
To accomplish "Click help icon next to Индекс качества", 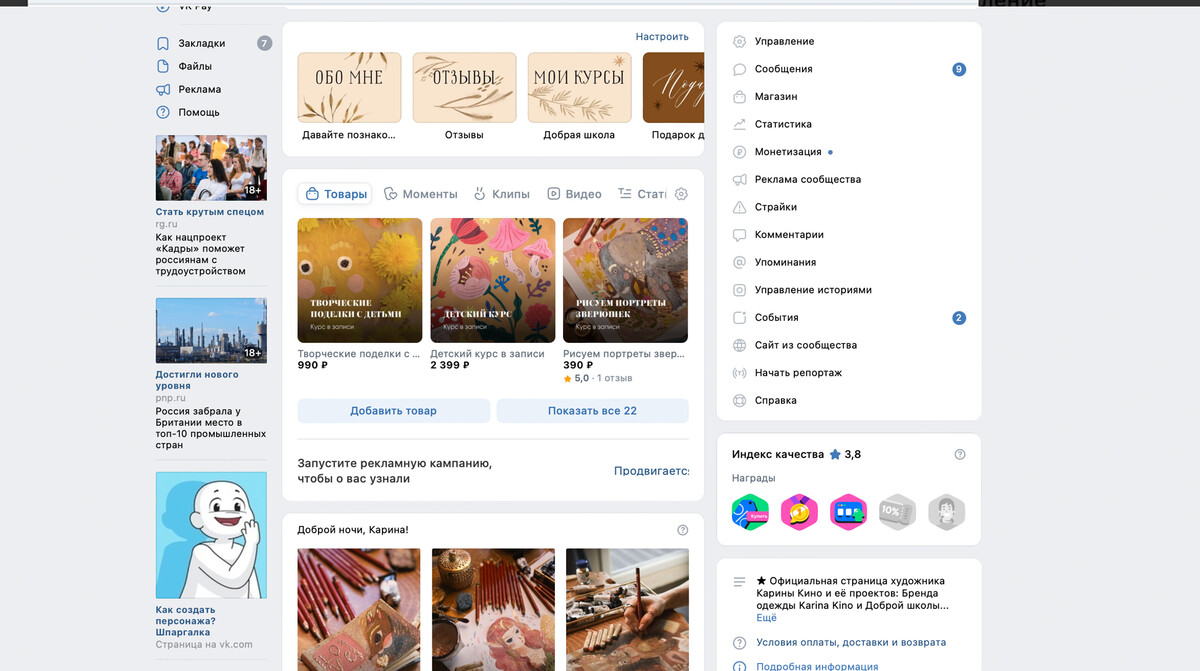I will pos(960,454).
